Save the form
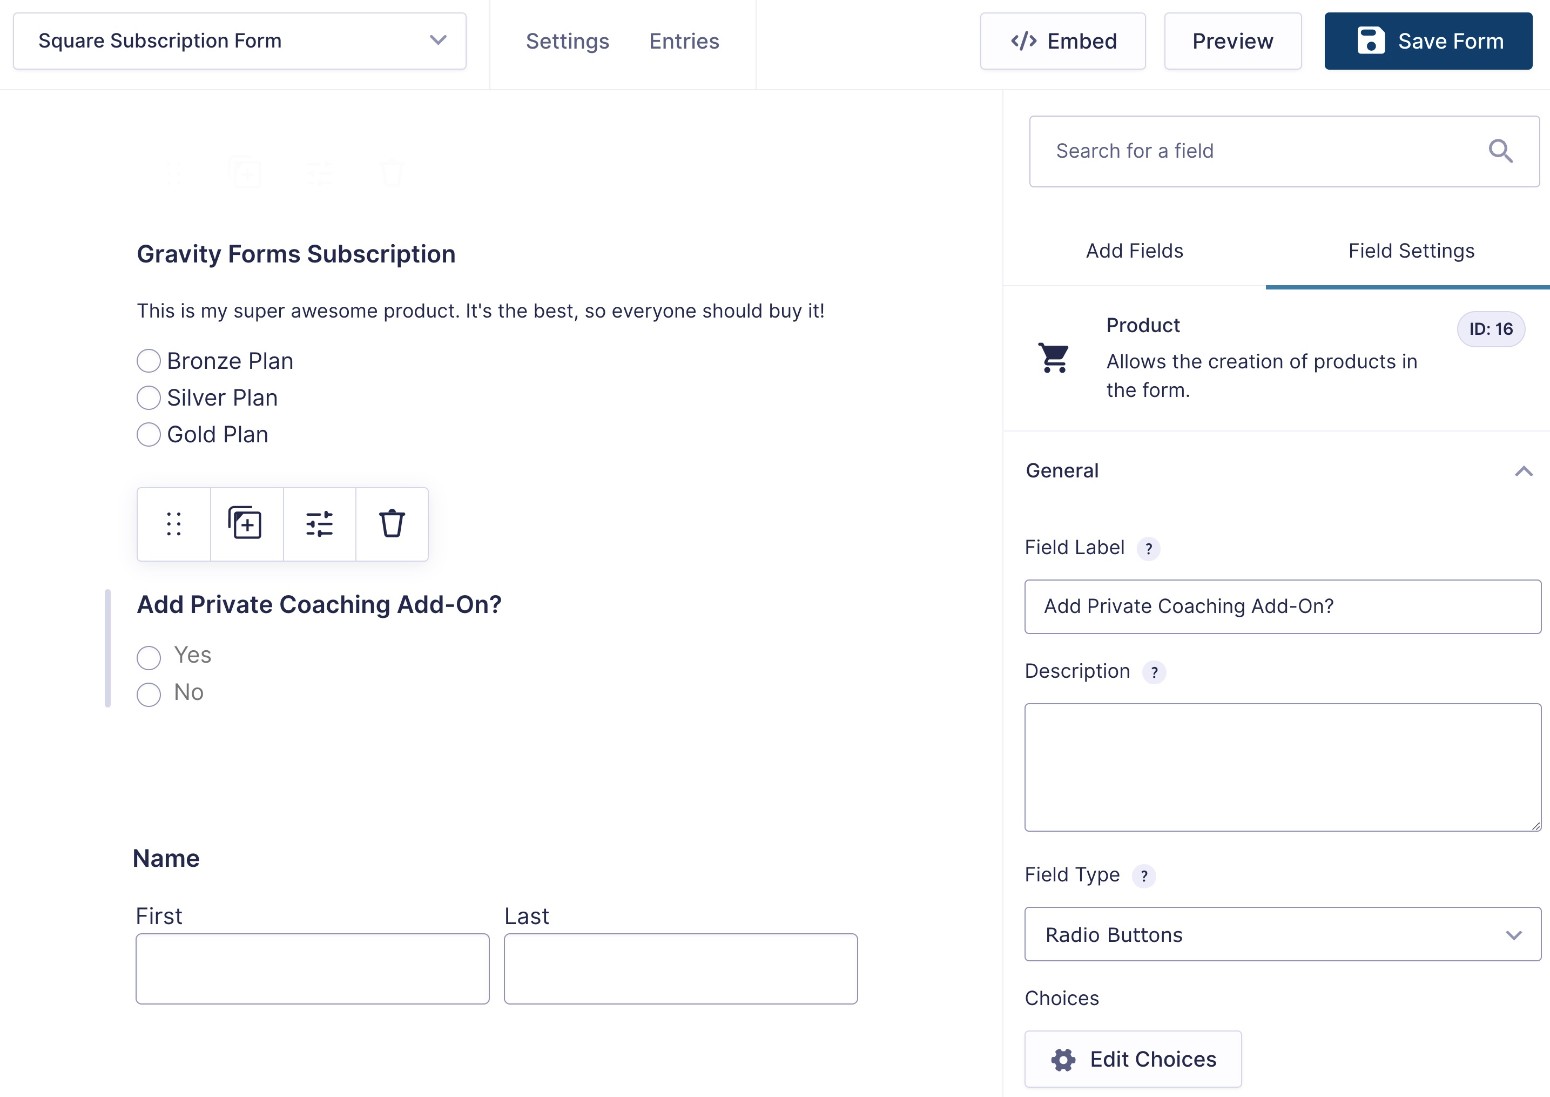1550x1097 pixels. pyautogui.click(x=1429, y=41)
